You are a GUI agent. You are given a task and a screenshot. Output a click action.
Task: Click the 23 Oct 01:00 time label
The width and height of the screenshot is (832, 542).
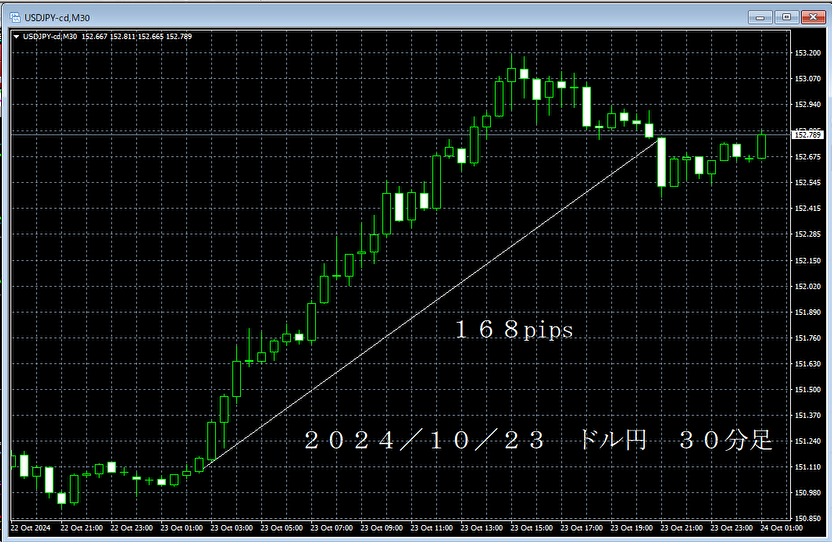[181, 528]
